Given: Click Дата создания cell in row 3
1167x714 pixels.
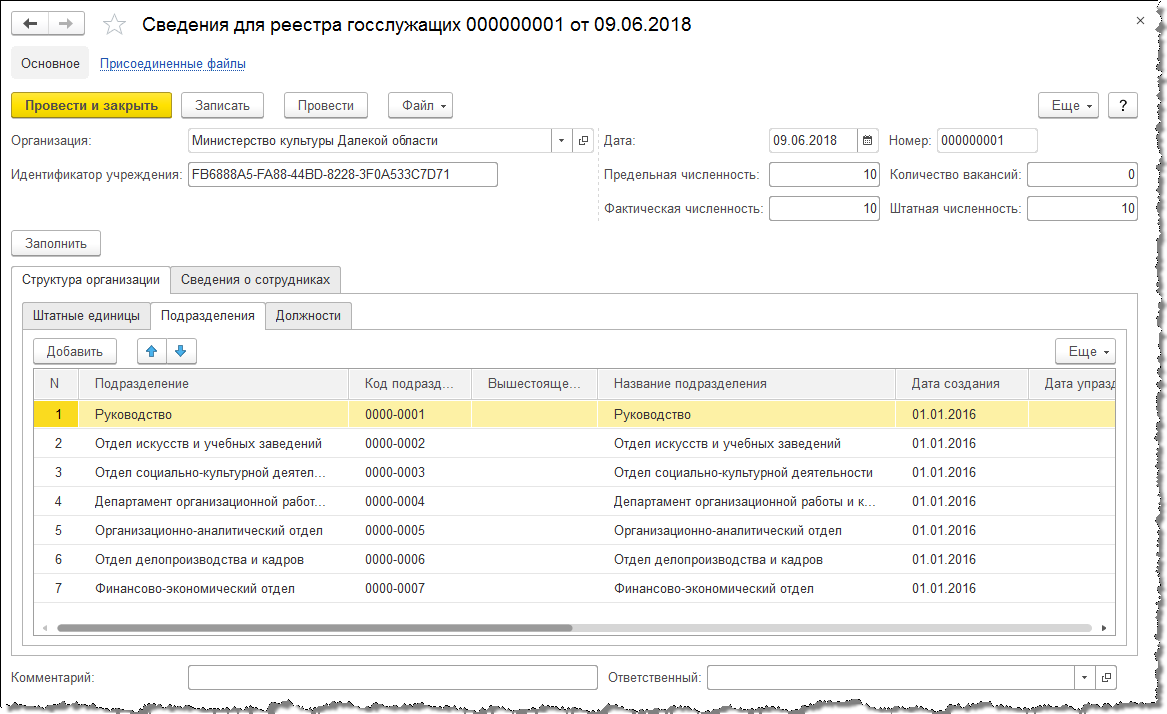Looking at the screenshot, I should pyautogui.click(x=962, y=473).
